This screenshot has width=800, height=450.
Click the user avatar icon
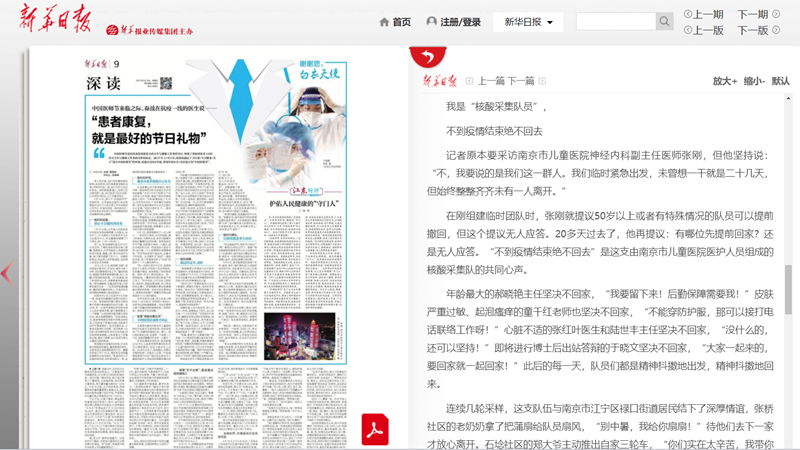[432, 21]
